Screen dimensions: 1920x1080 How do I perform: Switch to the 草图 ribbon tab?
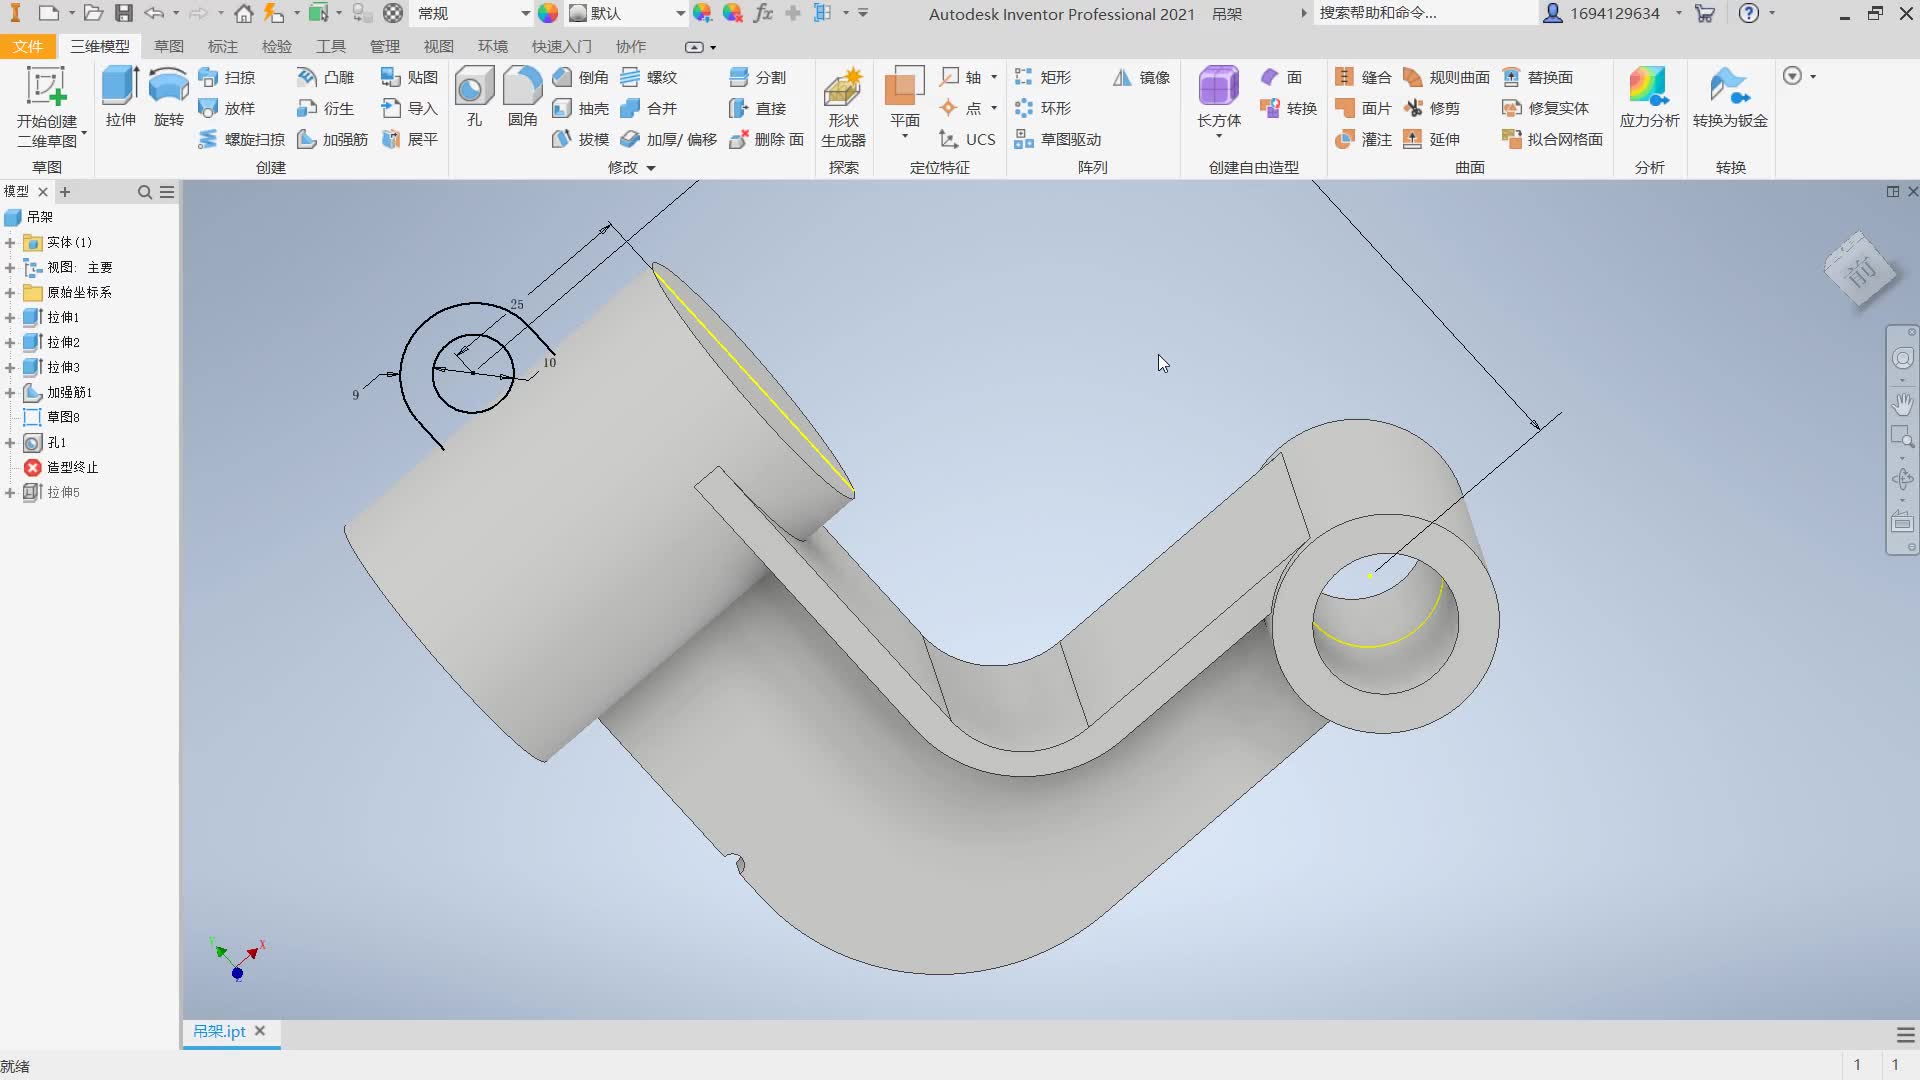(168, 47)
